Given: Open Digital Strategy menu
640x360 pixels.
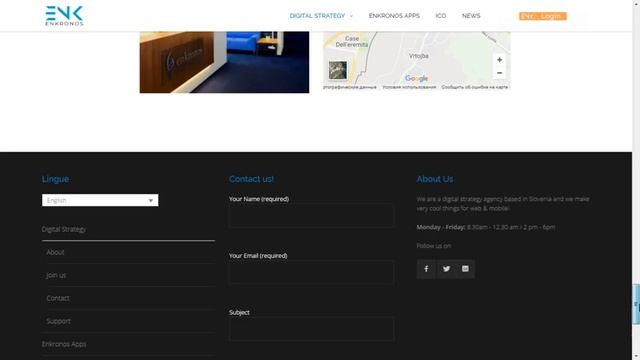Looking at the screenshot, I should point(317,16).
